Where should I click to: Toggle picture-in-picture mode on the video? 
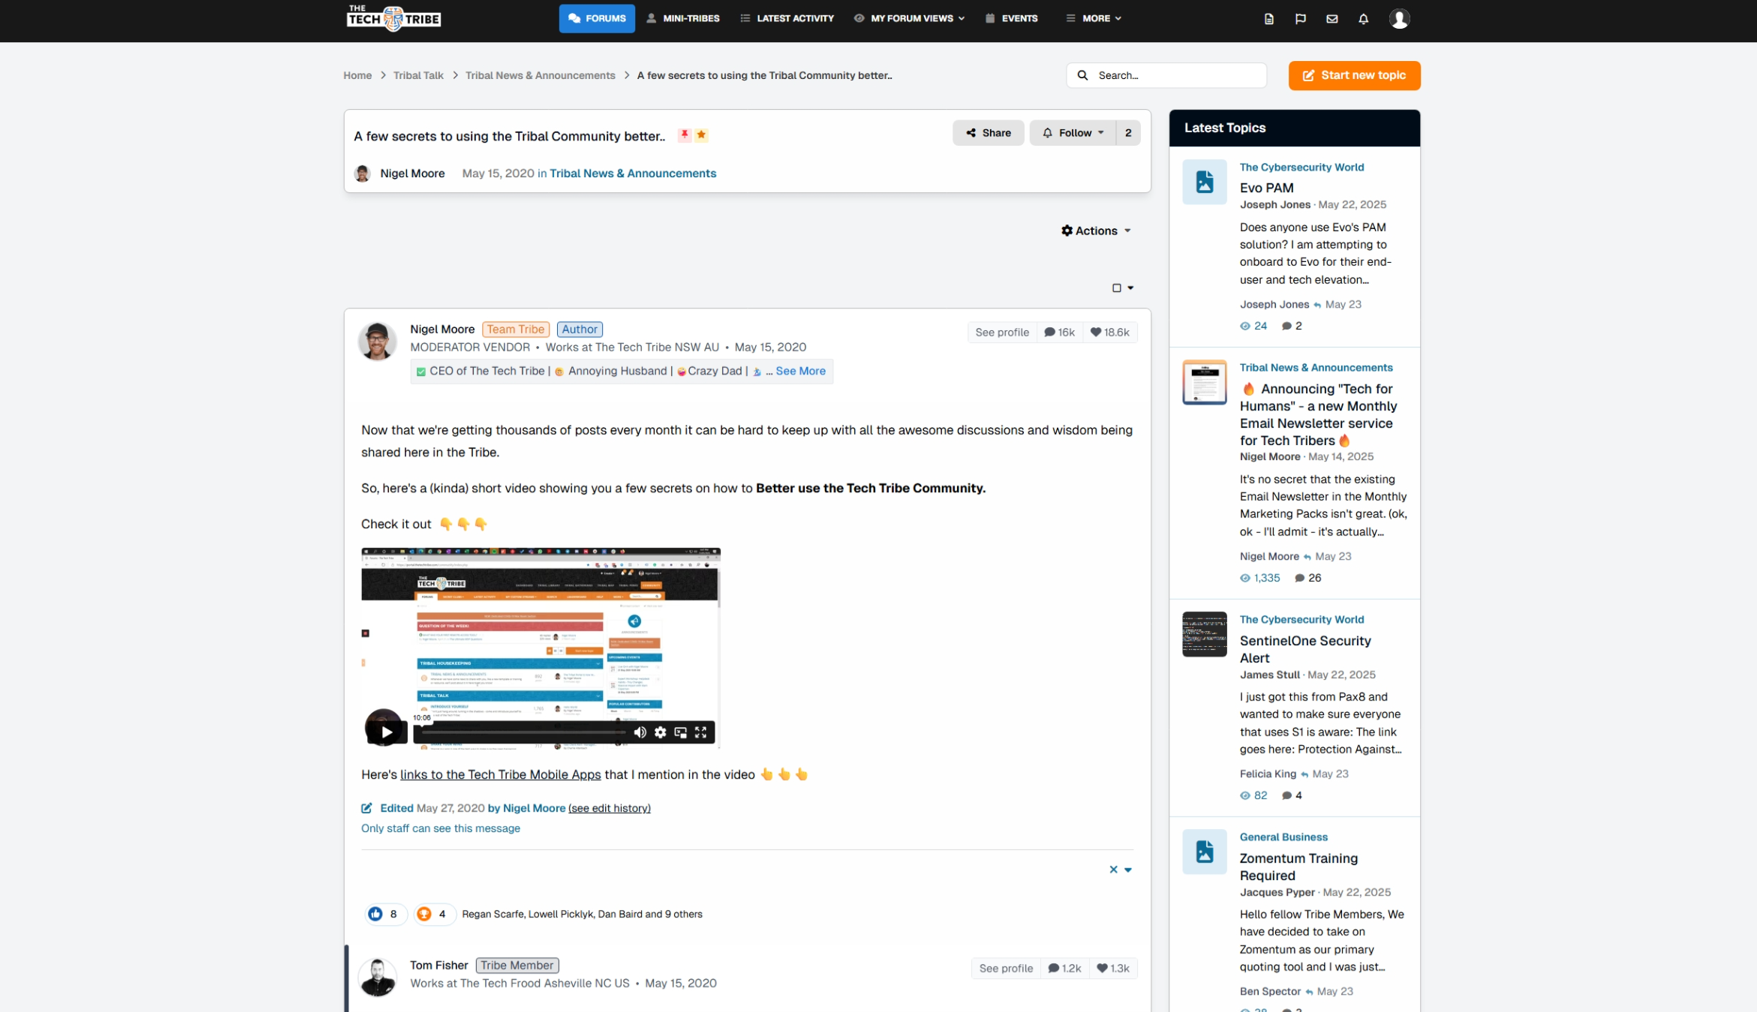pyautogui.click(x=681, y=732)
